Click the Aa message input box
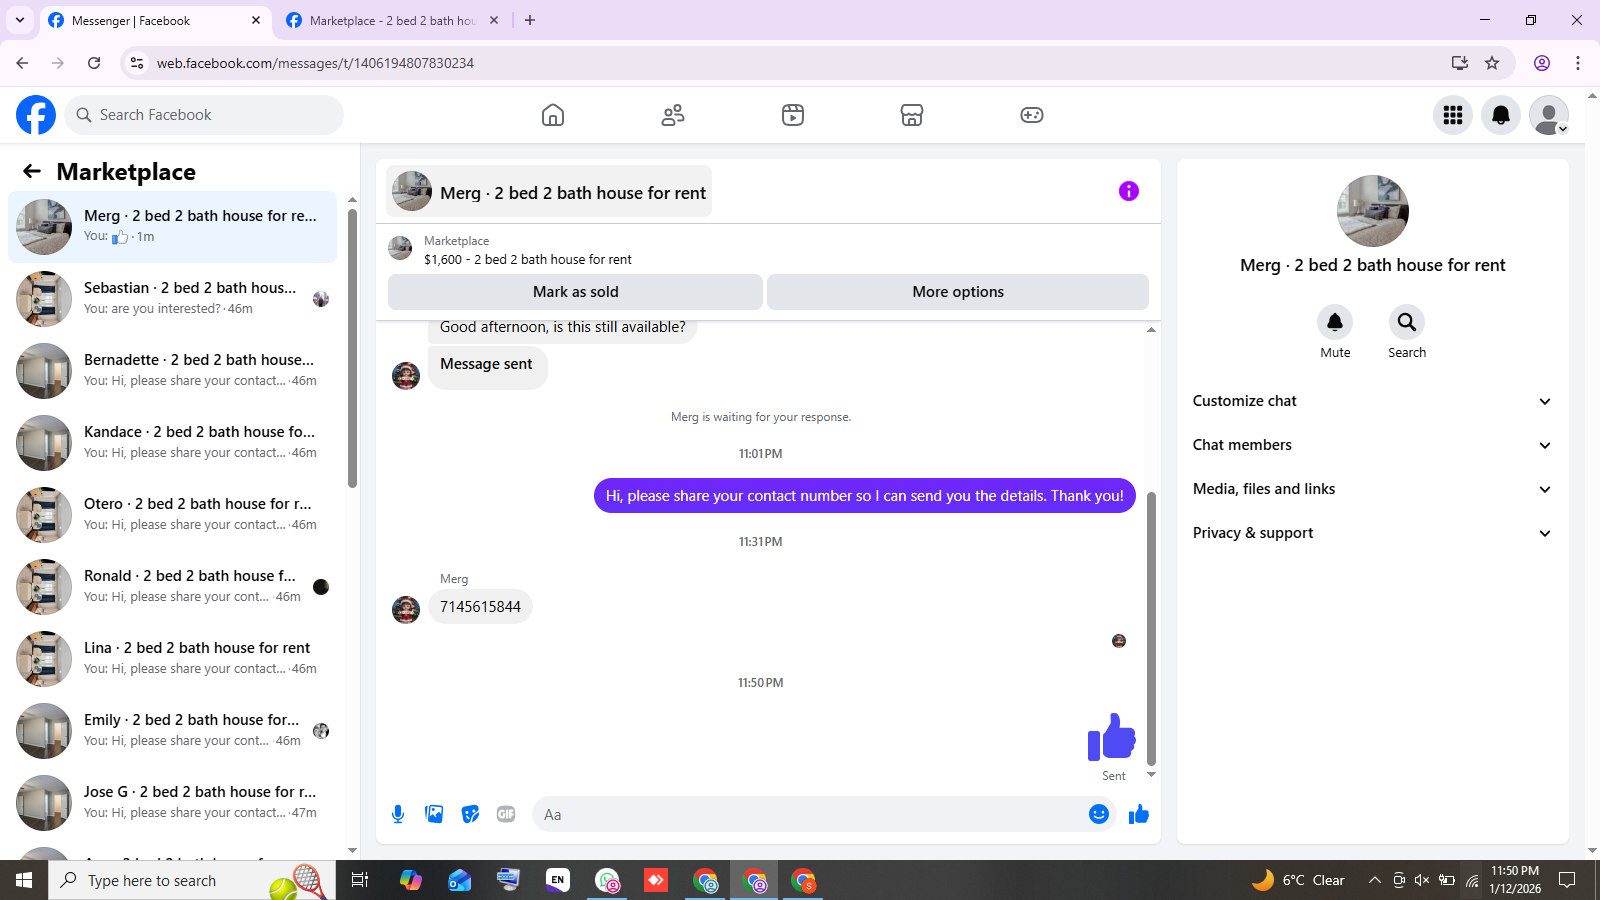Screen dimensions: 1600x900 (810, 814)
